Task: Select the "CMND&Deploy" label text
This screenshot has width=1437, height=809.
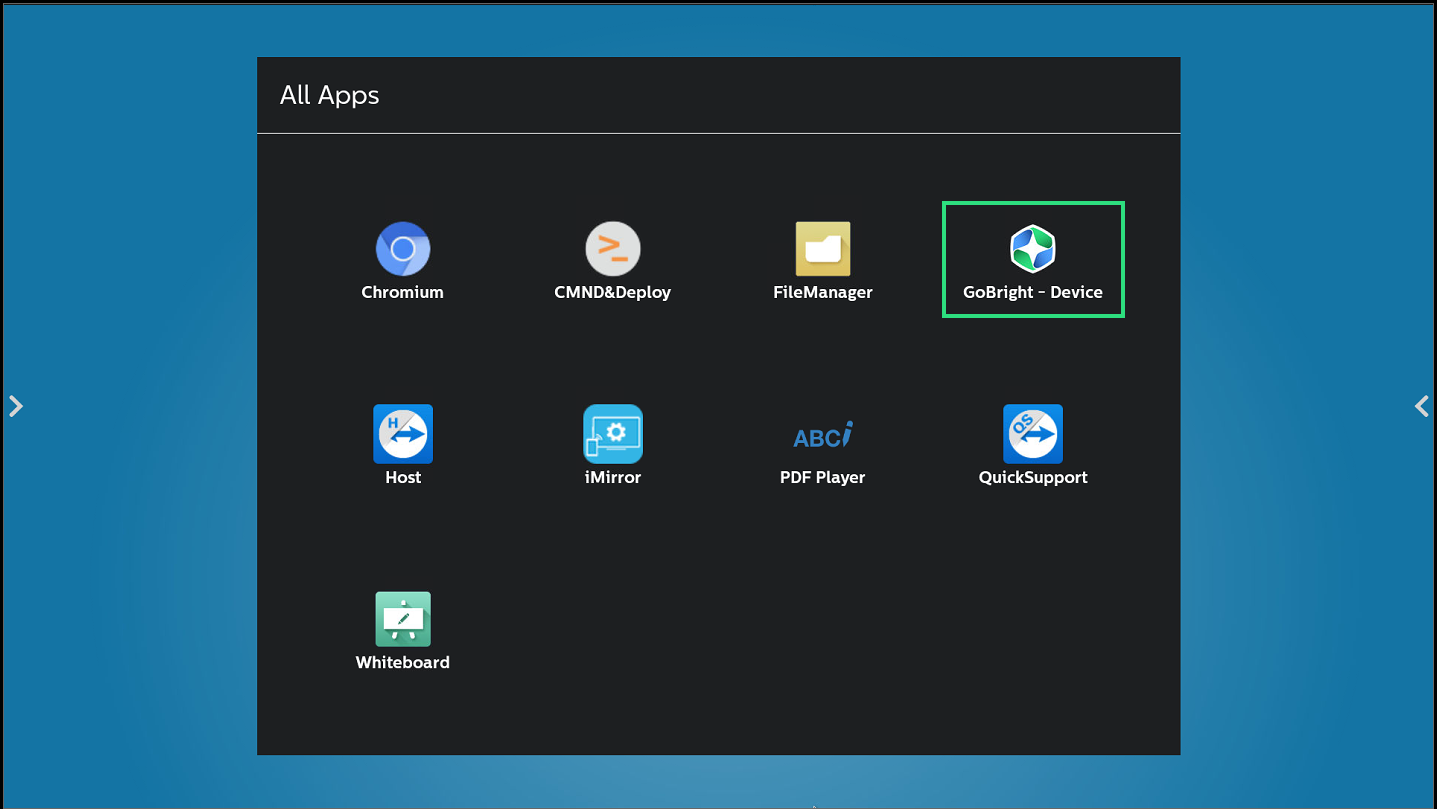Action: (x=612, y=292)
